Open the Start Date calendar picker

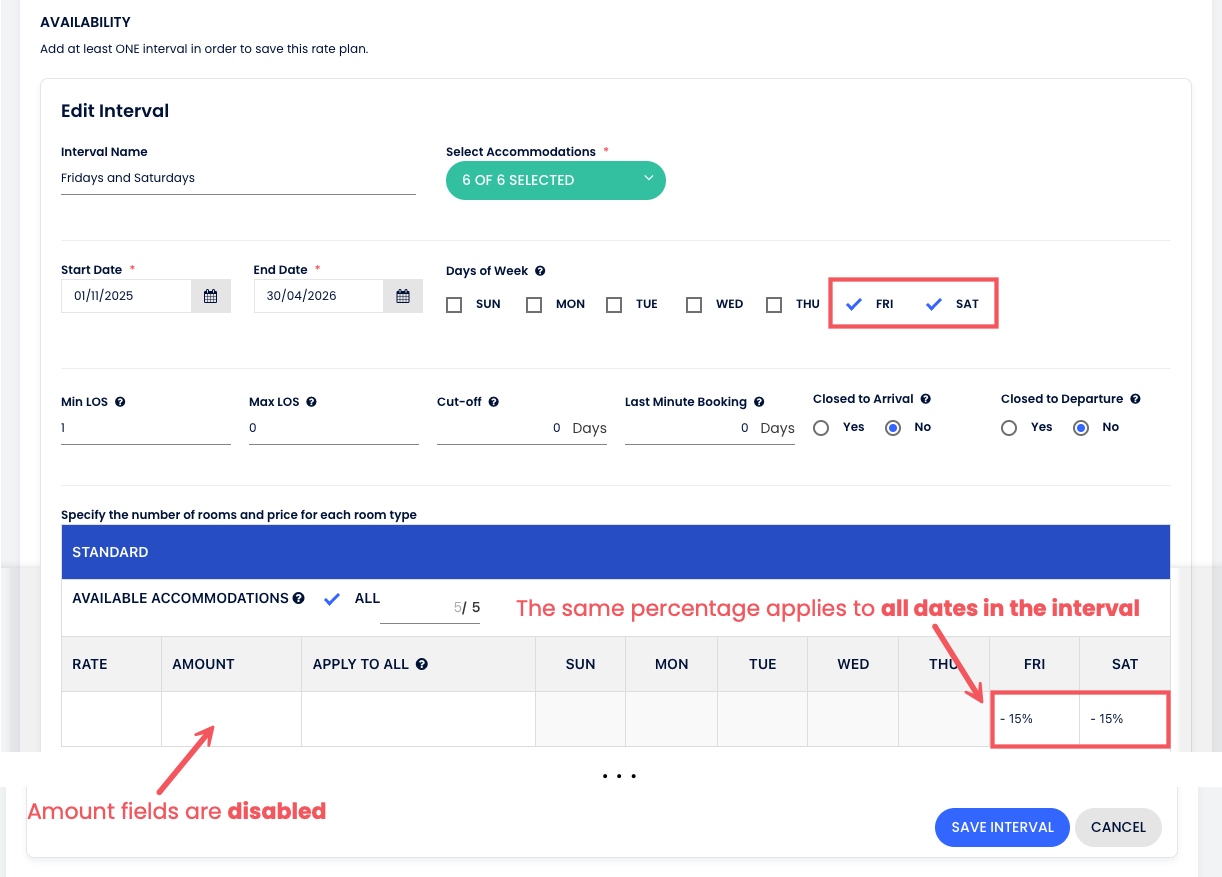coord(210,296)
